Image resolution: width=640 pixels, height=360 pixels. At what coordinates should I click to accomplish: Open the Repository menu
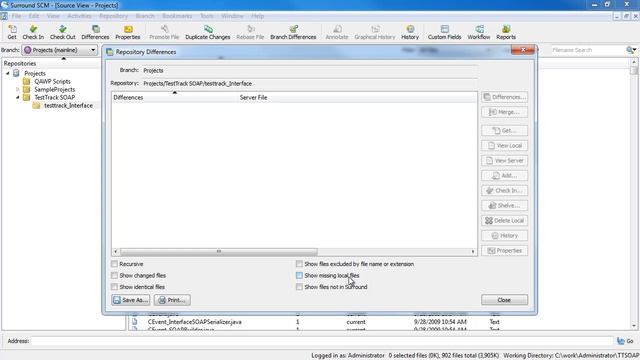click(x=113, y=16)
